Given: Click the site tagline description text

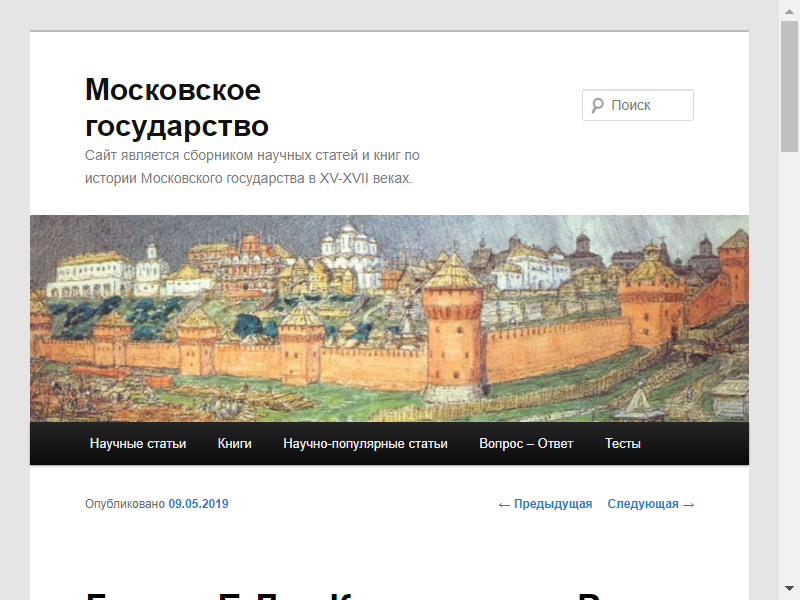Looking at the screenshot, I should coord(252,167).
